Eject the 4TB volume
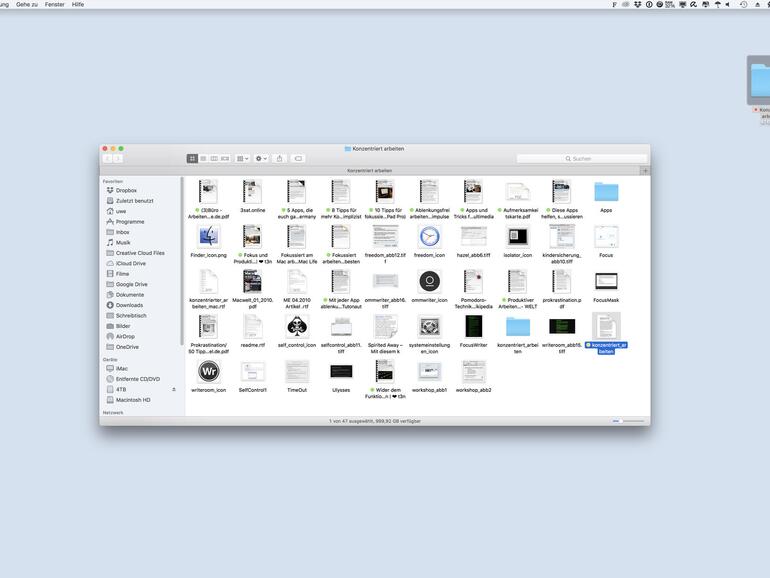The width and height of the screenshot is (770, 578). (x=174, y=390)
